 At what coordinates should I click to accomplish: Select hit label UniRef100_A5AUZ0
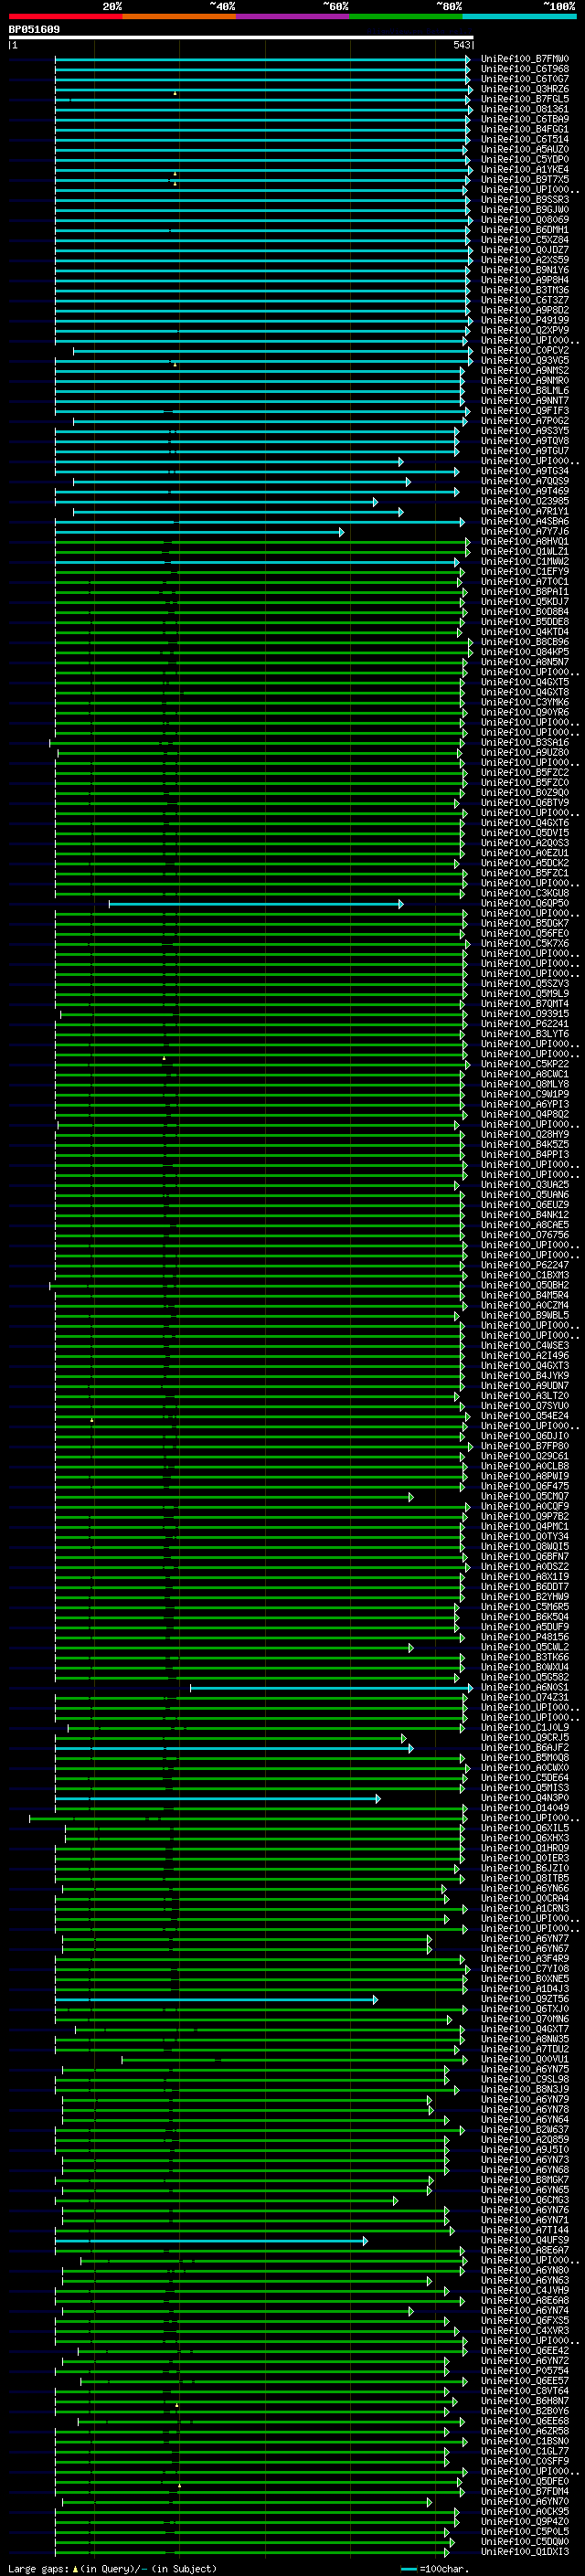[525, 149]
